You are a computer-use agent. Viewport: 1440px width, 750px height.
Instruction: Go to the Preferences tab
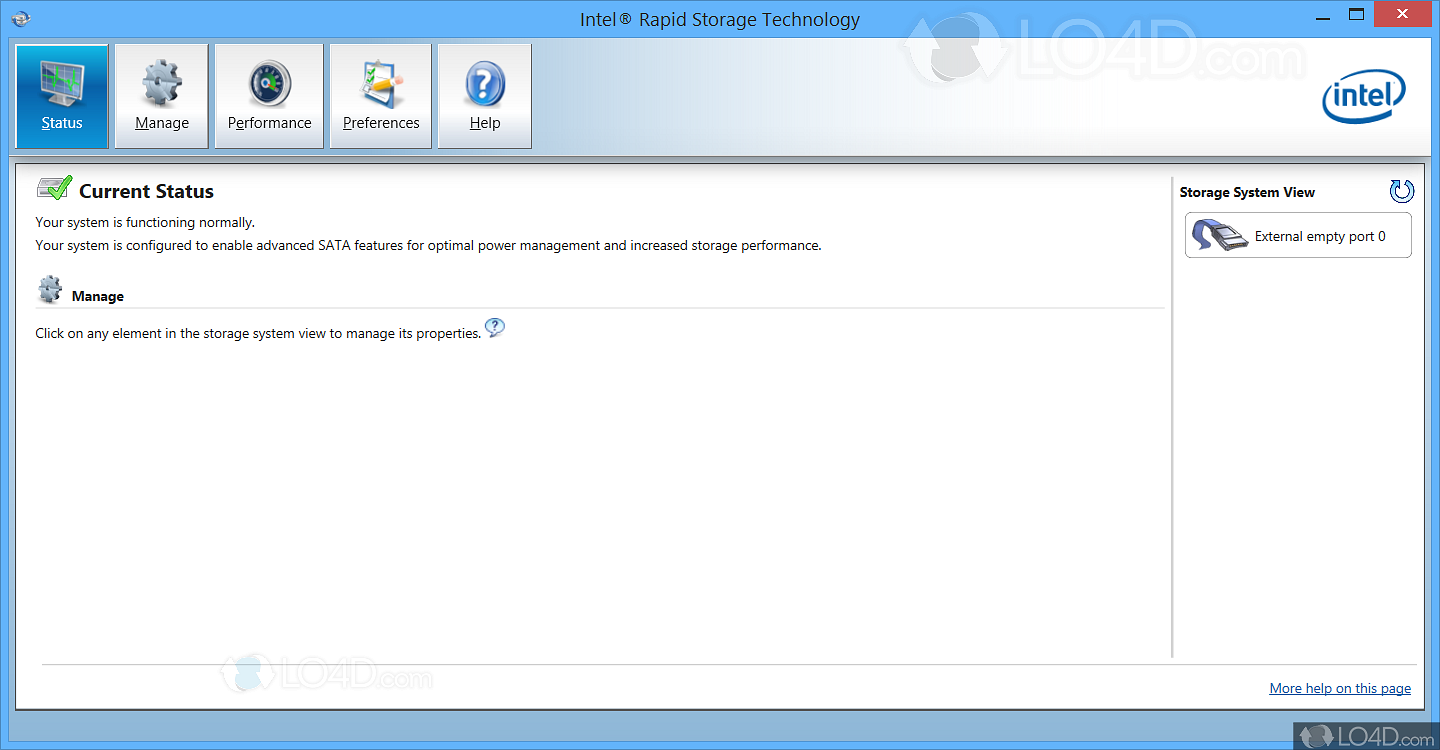click(x=381, y=96)
